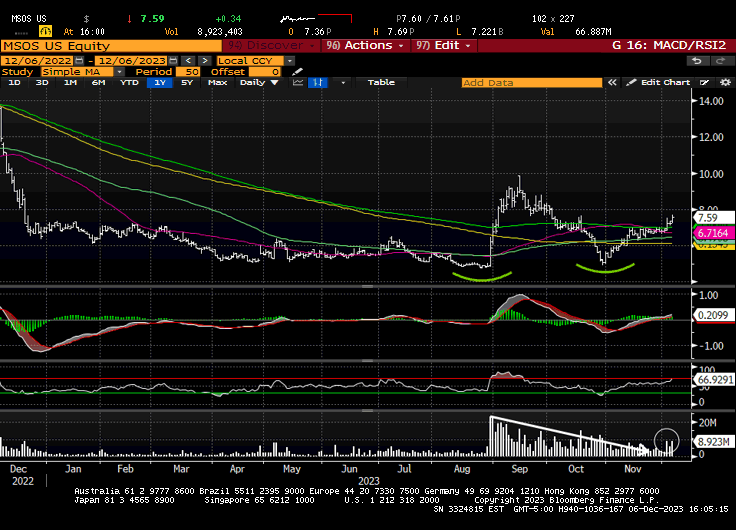
Task: Click the +0.34 price change value
Action: [228, 19]
